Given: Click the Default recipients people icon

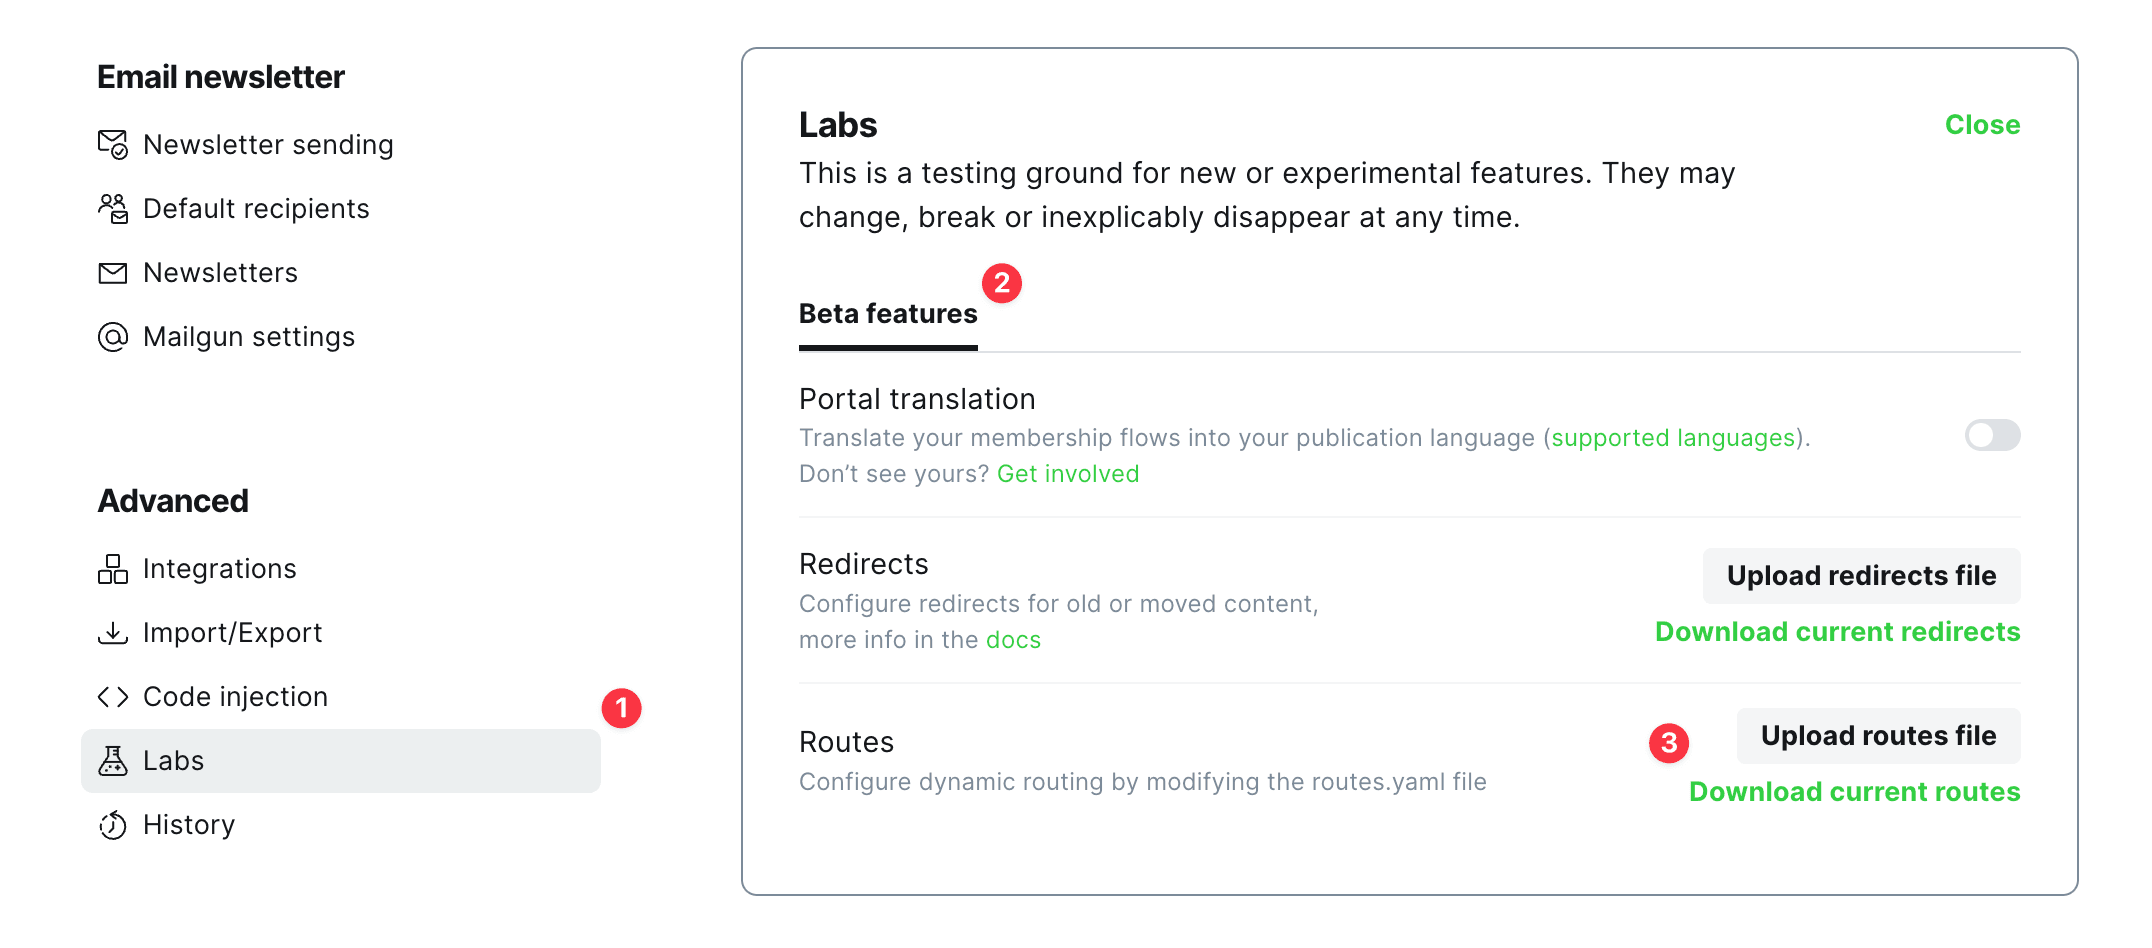Looking at the screenshot, I should [x=113, y=209].
